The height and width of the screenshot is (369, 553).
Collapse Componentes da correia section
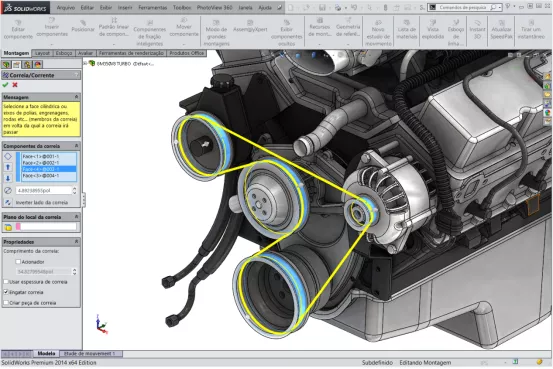tap(76, 146)
